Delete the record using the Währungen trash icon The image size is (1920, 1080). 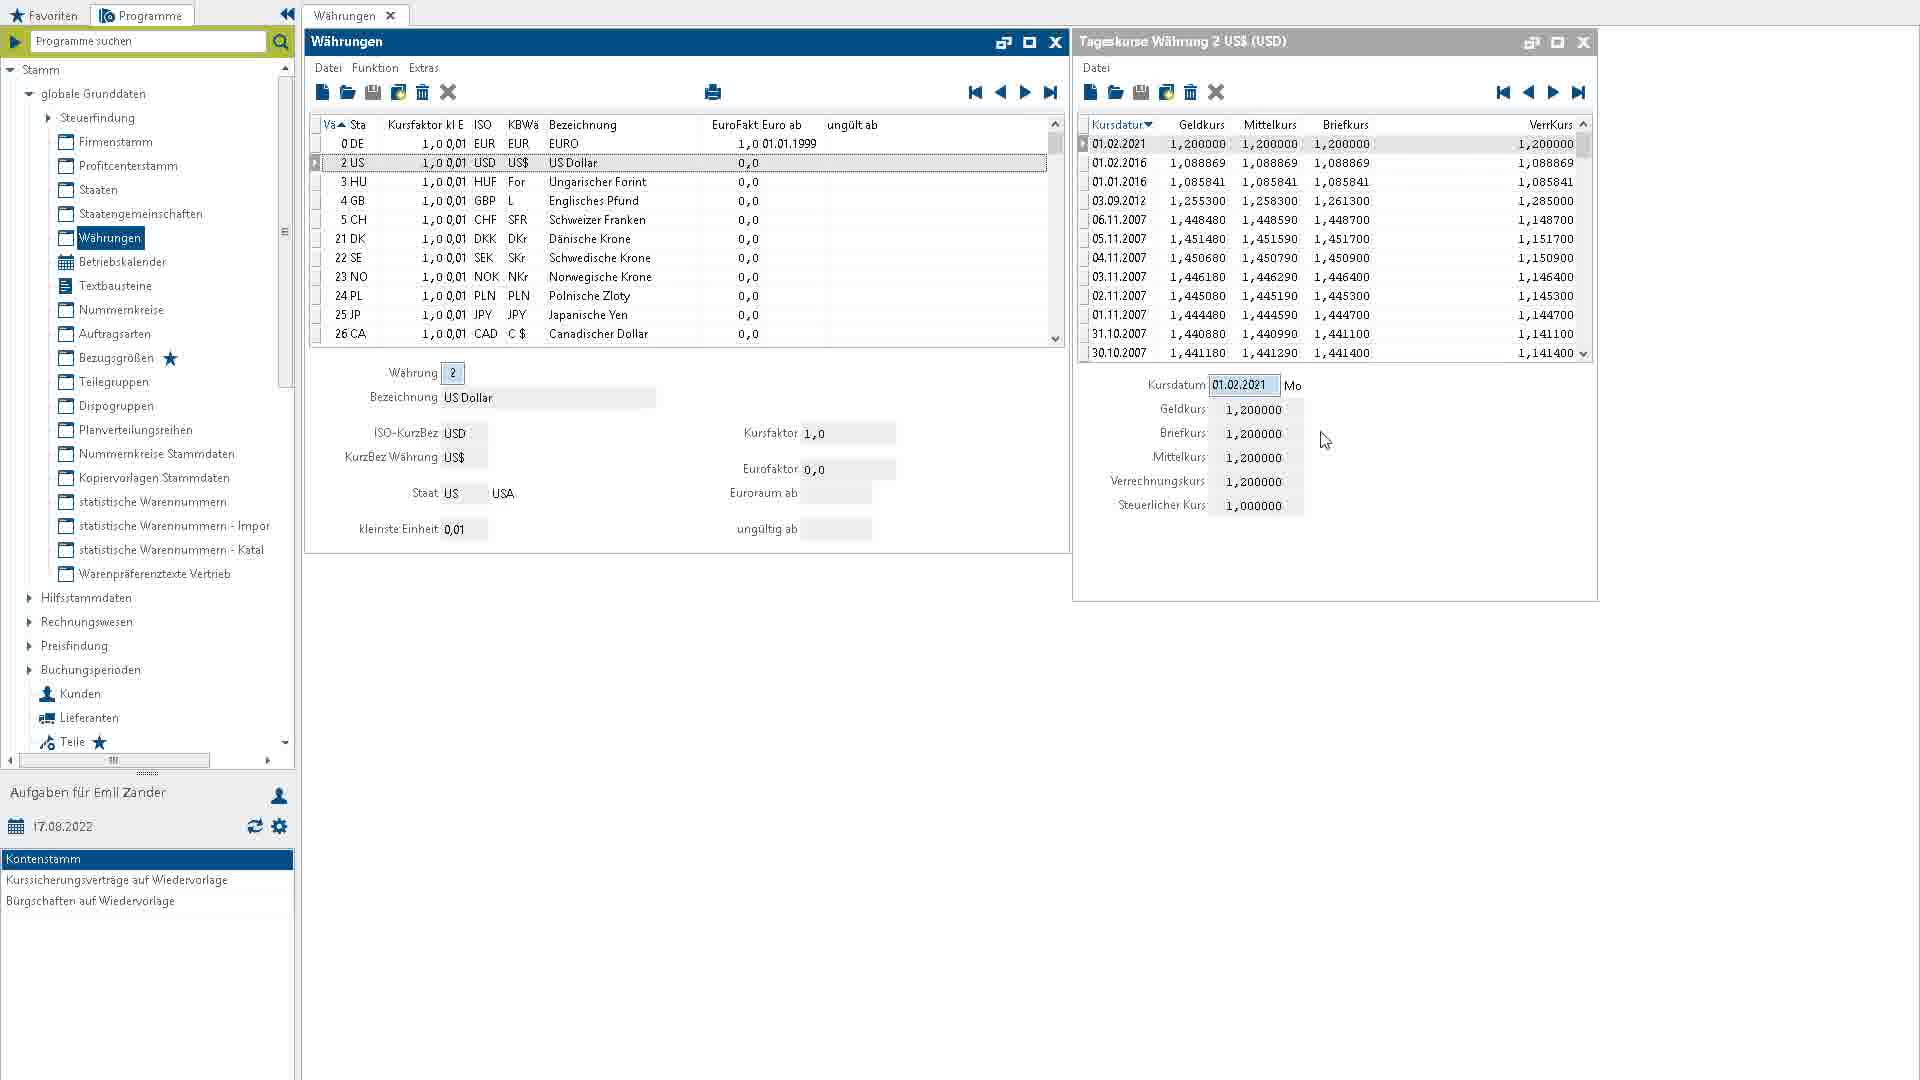click(x=422, y=92)
